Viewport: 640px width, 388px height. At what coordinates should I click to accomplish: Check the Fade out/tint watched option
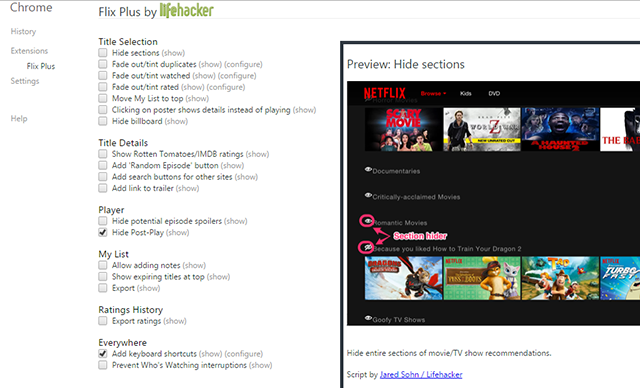coord(103,75)
